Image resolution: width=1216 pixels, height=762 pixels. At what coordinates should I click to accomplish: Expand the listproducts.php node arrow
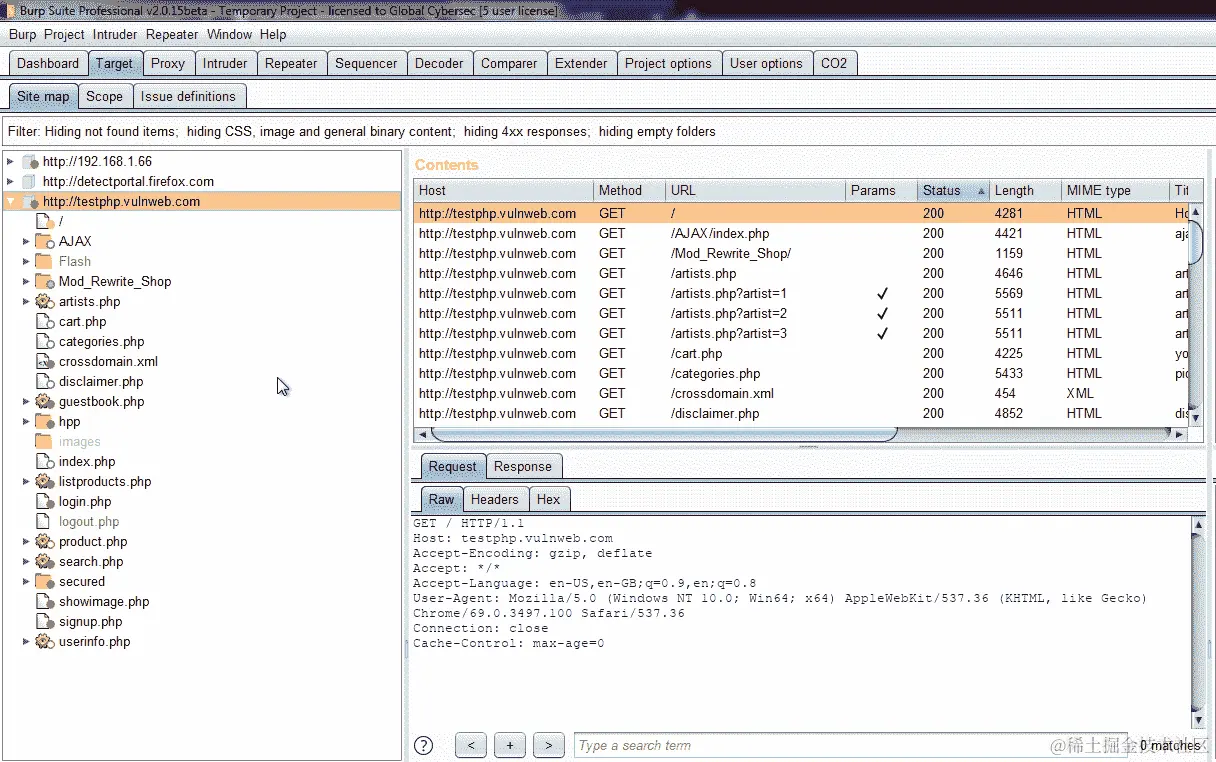[26, 481]
